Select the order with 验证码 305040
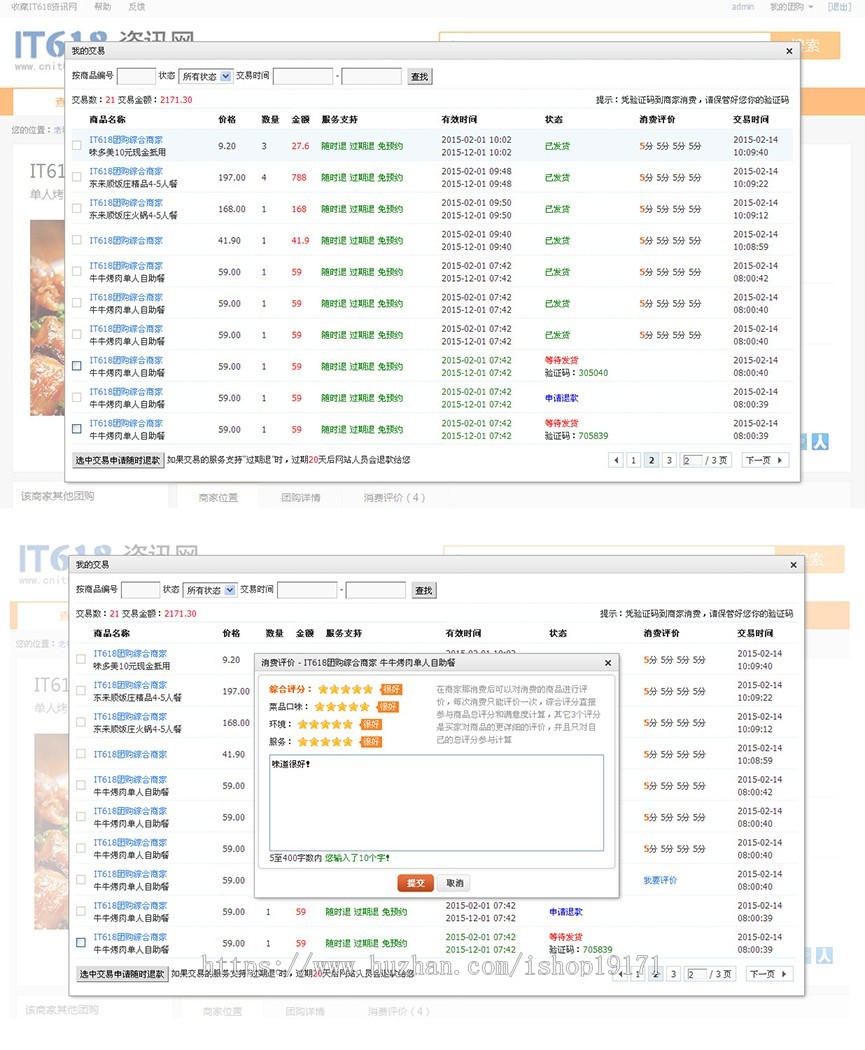Viewport: 865px width, 1050px height. 77,366
